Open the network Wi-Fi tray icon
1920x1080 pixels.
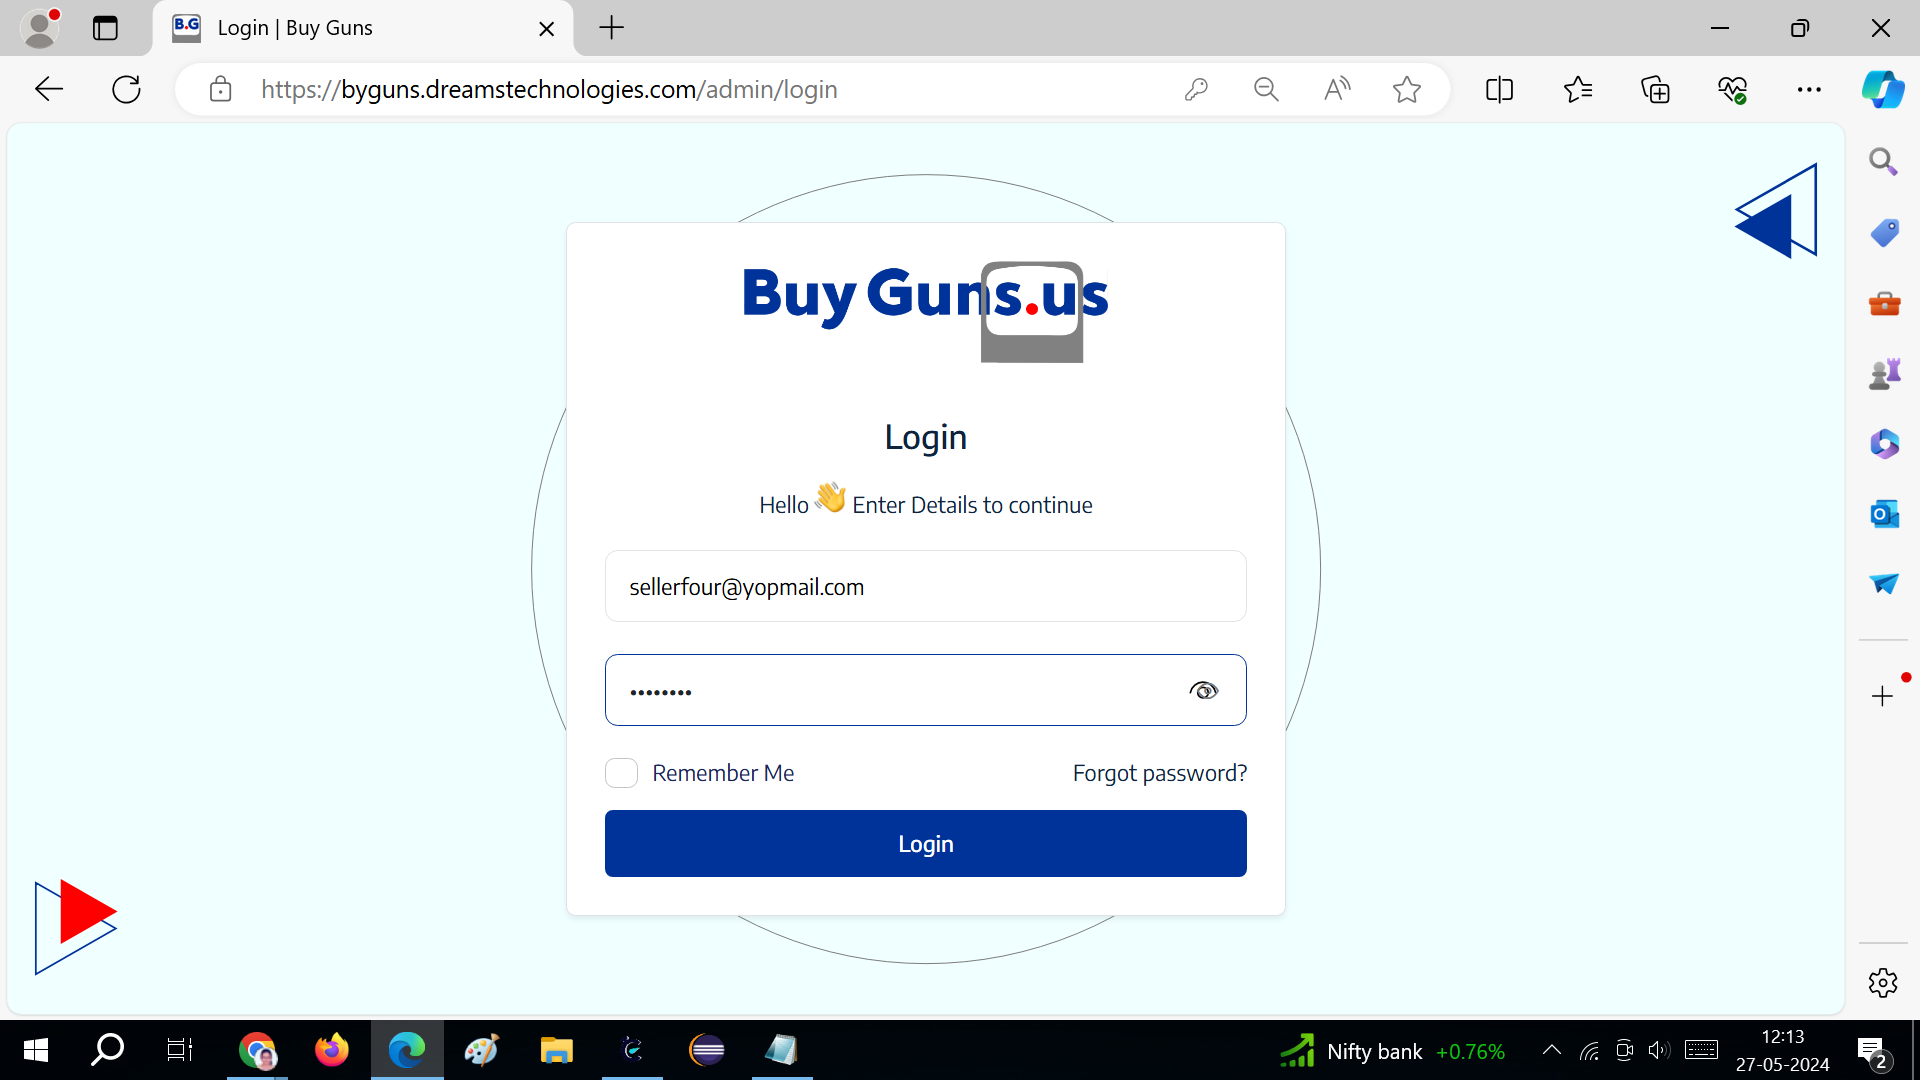click(x=1589, y=1051)
